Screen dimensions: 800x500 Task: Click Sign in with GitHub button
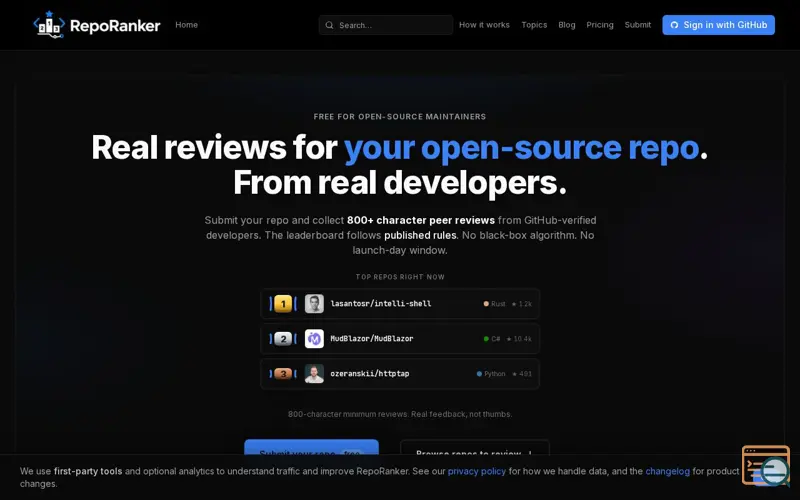718,25
